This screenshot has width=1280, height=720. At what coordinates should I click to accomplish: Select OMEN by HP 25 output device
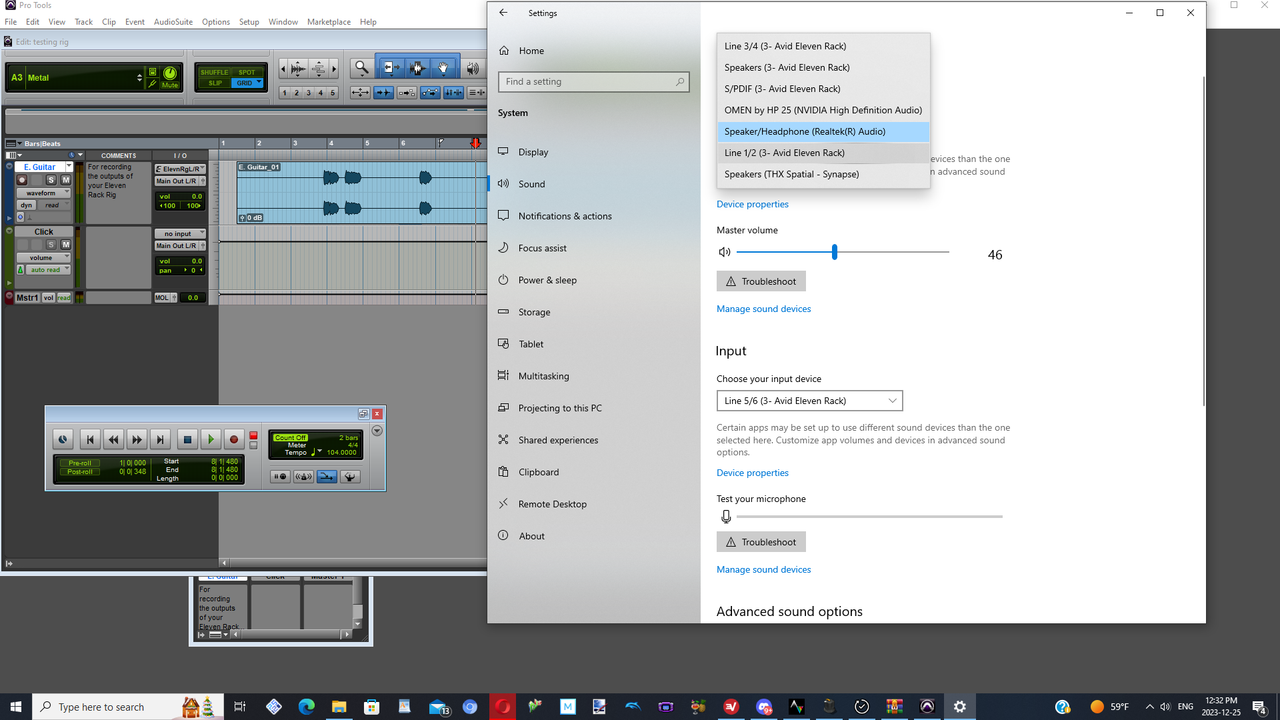coord(823,110)
